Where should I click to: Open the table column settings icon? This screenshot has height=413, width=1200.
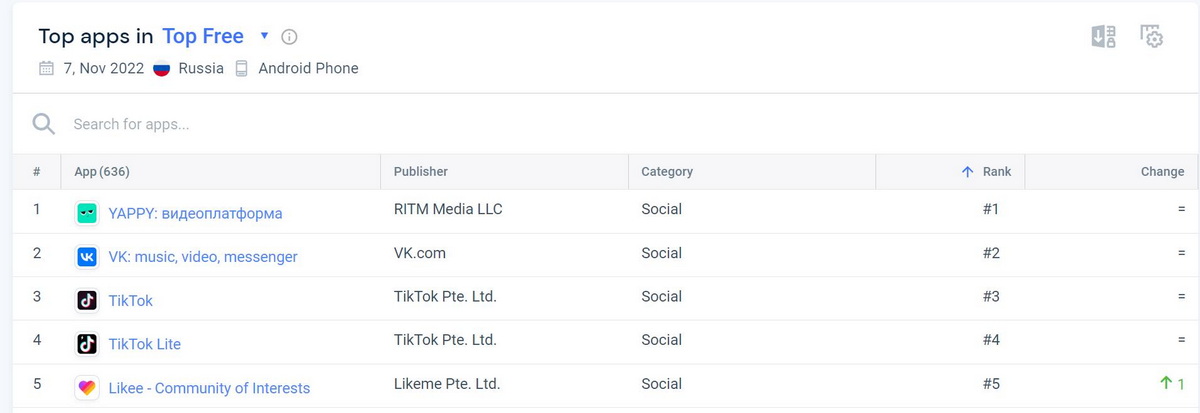point(1152,37)
